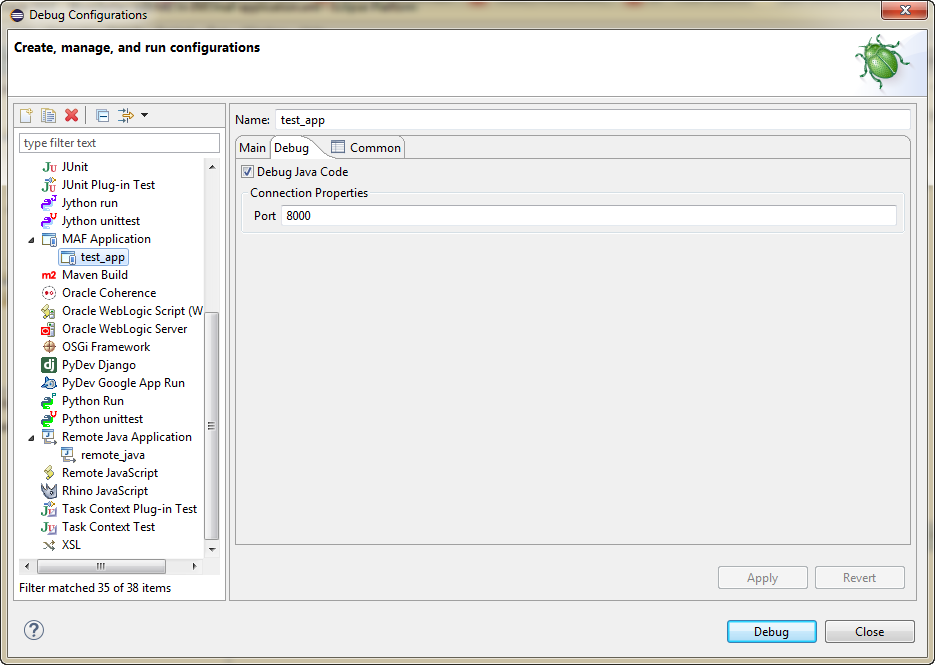
Task: Click the Remote Java Application icon
Action: (49, 437)
